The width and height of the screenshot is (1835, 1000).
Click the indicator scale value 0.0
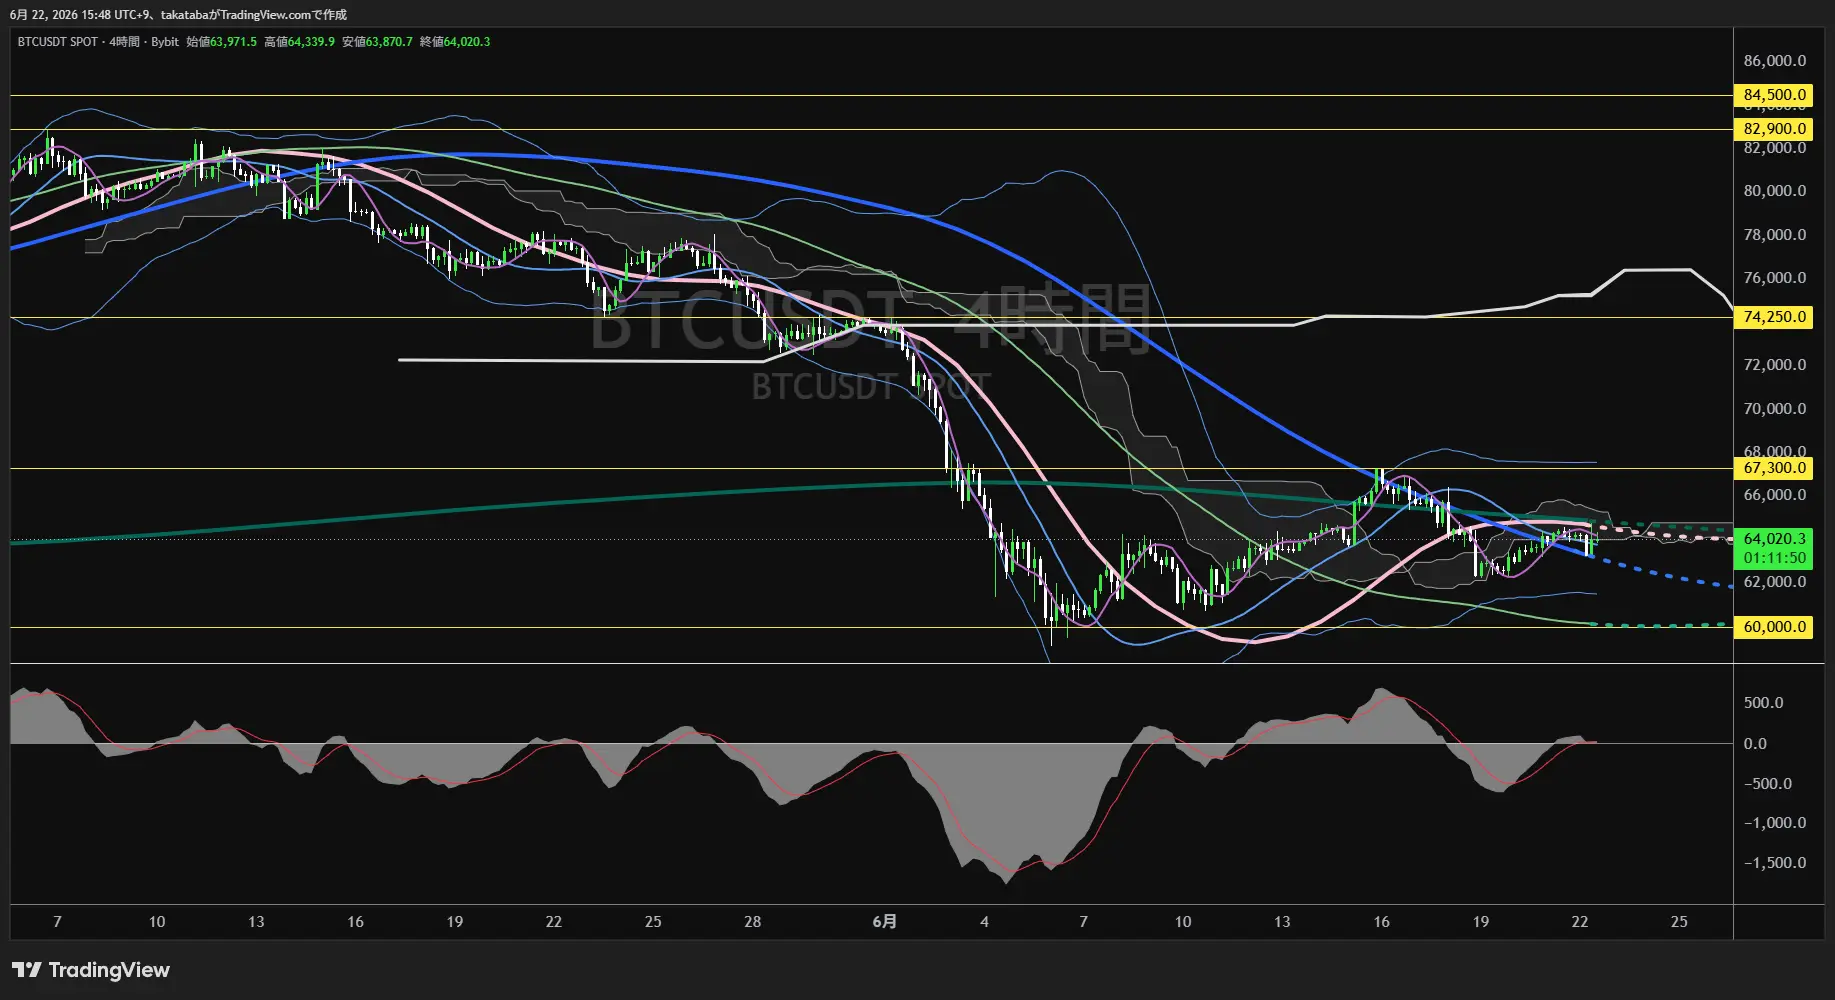click(1755, 744)
